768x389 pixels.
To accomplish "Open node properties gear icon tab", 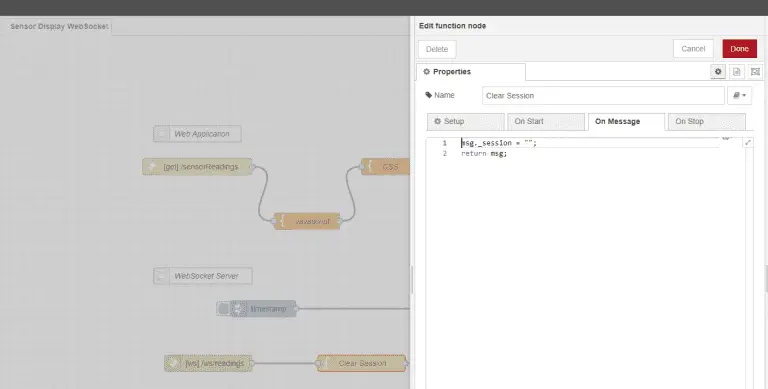I will tap(718, 72).
